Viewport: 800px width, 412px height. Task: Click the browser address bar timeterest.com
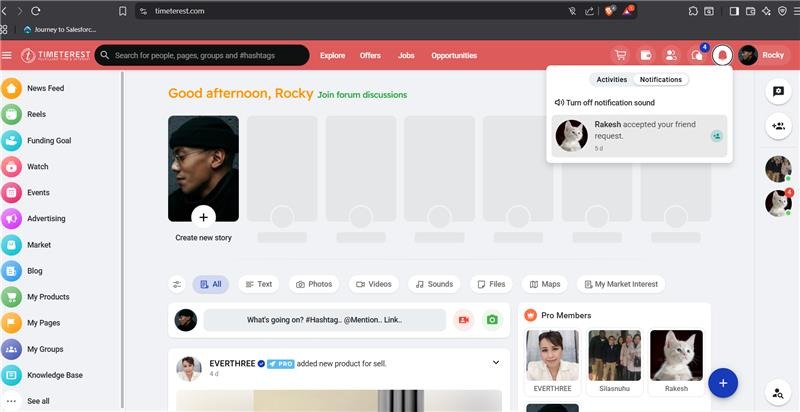tap(180, 11)
